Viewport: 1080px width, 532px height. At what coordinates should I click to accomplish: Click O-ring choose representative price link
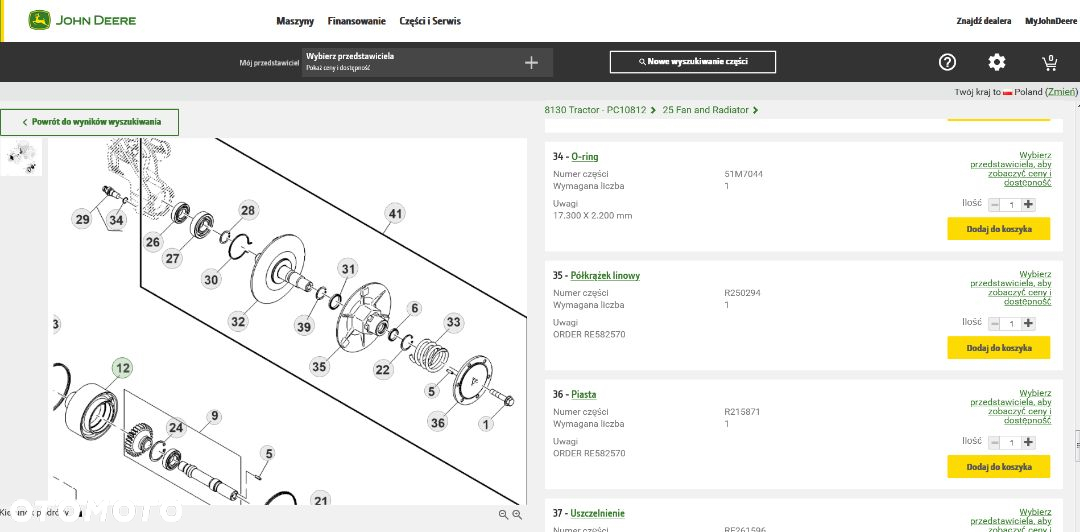coord(1011,170)
